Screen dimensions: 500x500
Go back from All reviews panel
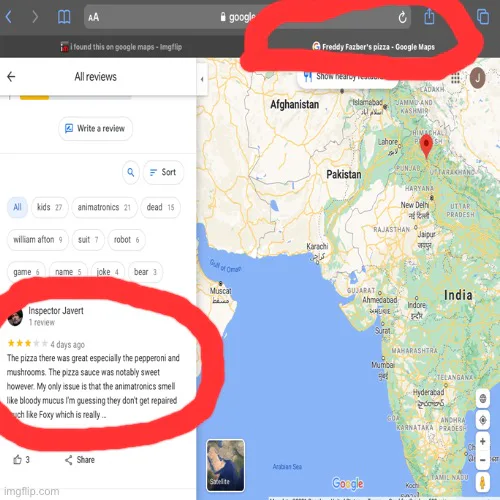11,77
